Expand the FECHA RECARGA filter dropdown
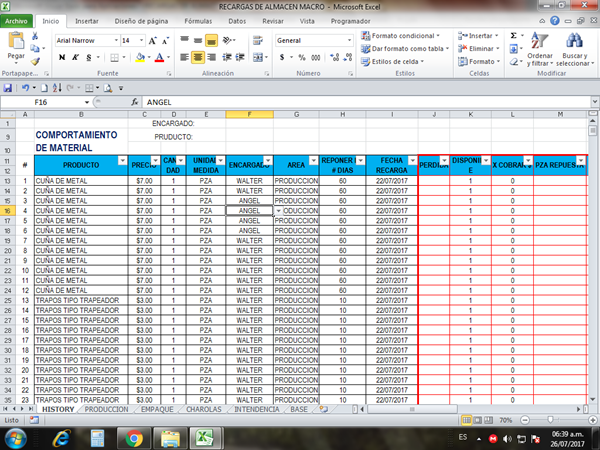Image resolution: width=600 pixels, height=450 pixels. point(412,160)
